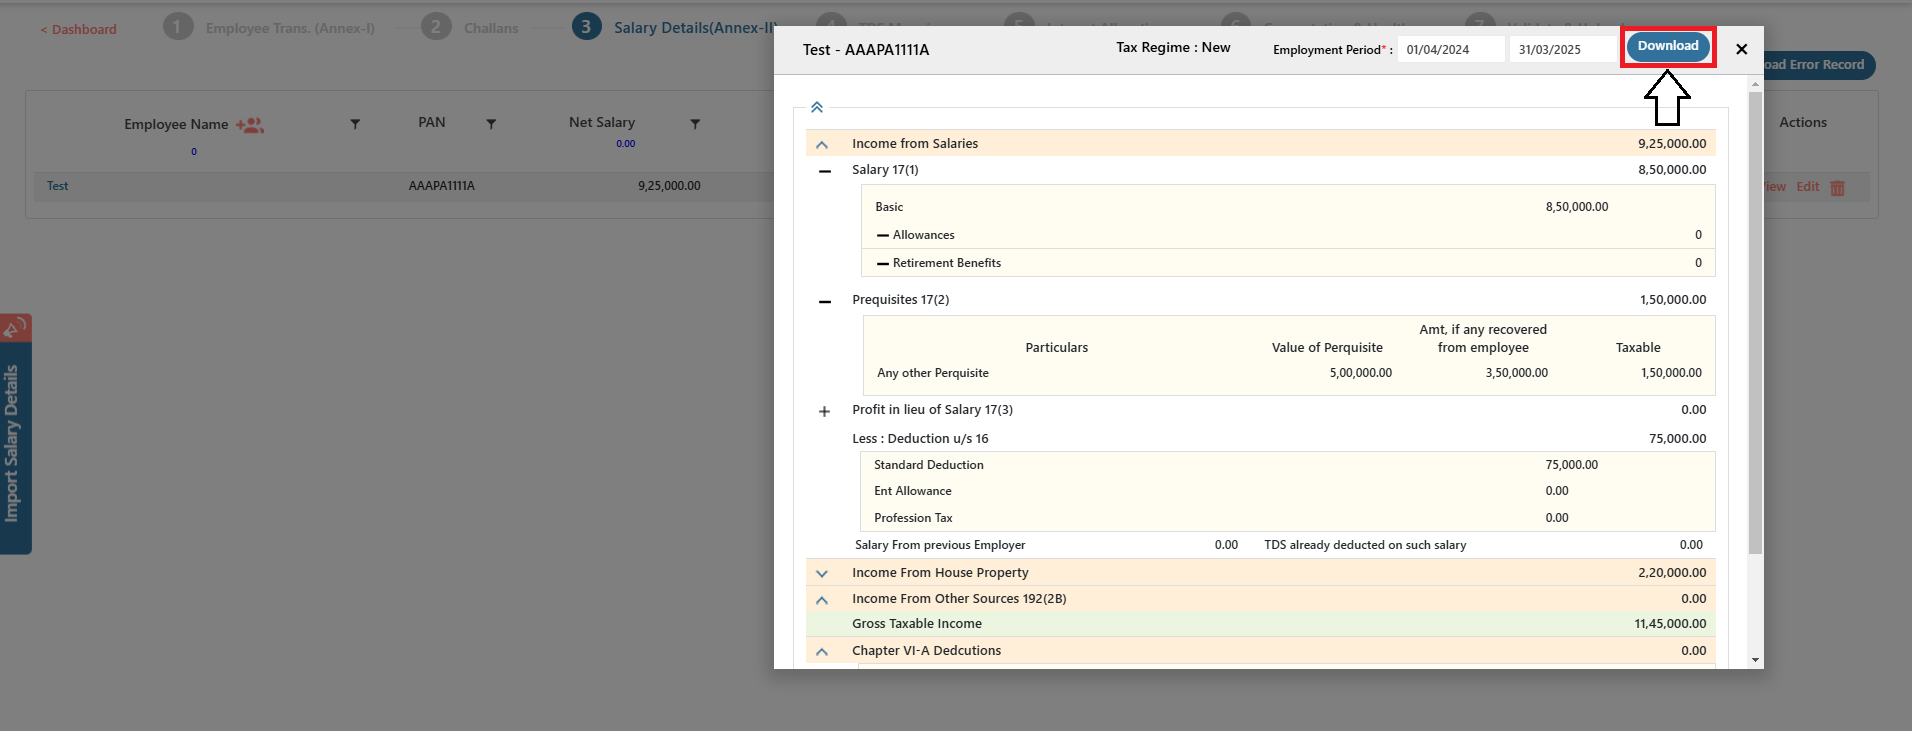Open step 2 Challans
The image size is (1912, 731).
tap(471, 27)
